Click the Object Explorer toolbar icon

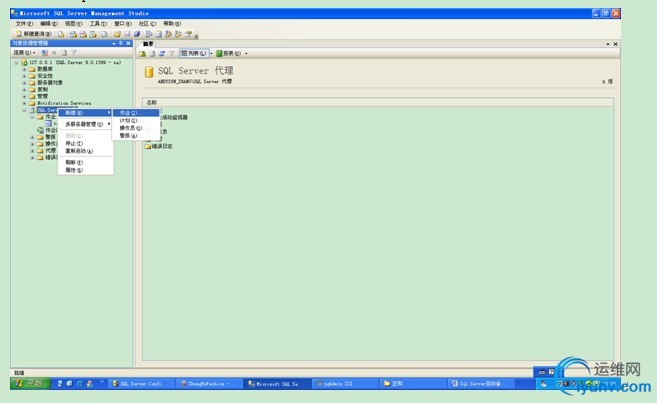tap(168, 34)
